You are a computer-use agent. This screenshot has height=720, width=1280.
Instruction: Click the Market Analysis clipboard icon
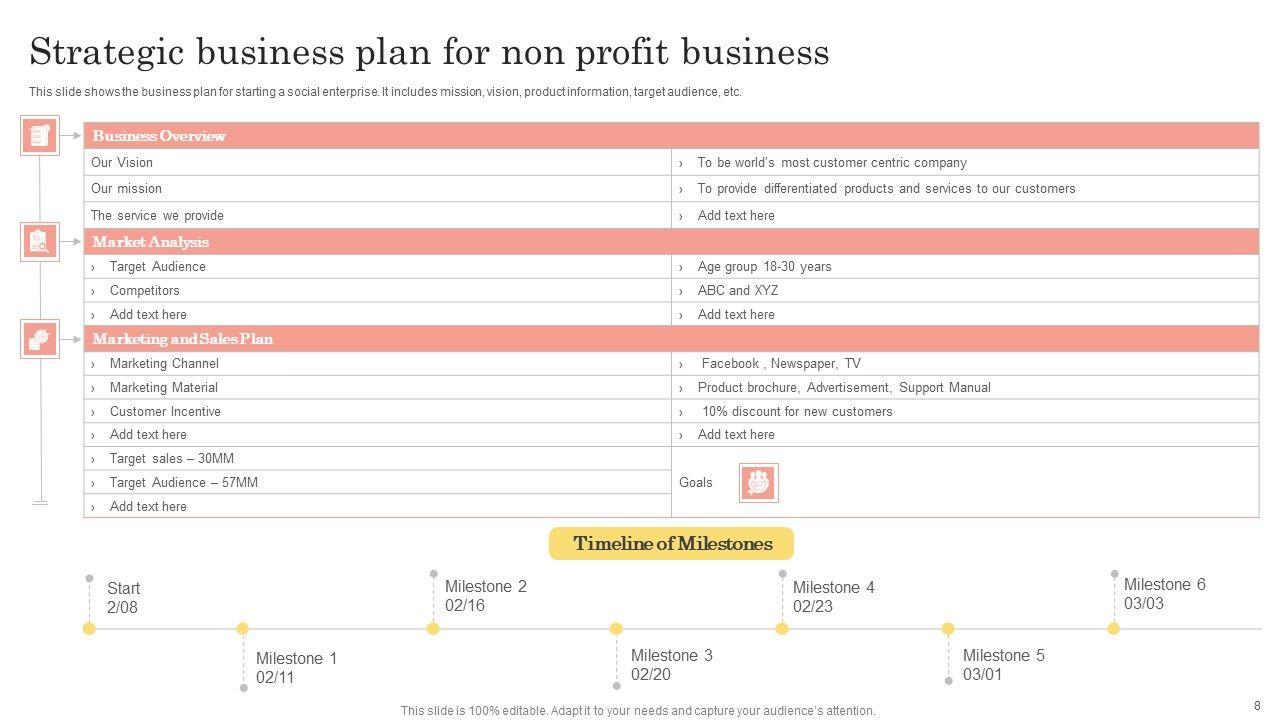[x=40, y=241]
